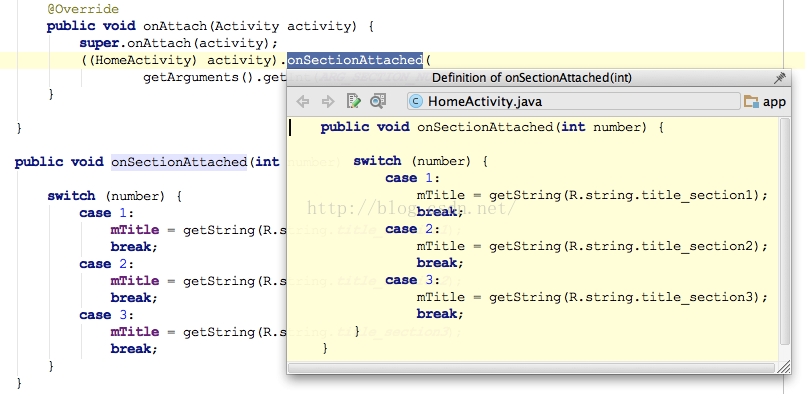Click the popup's vertical scrollbar
The height and width of the screenshot is (394, 805).
click(784, 232)
